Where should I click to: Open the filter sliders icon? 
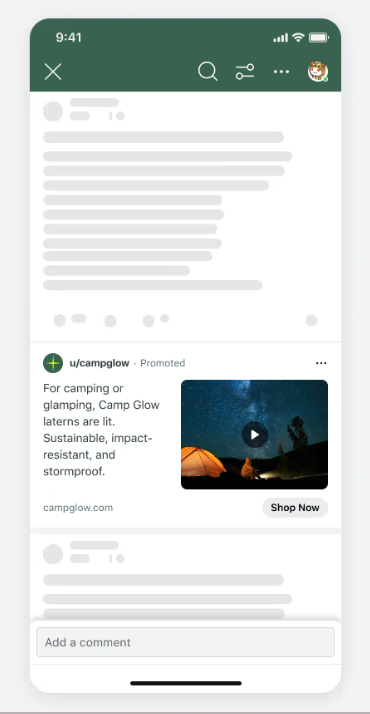click(245, 72)
